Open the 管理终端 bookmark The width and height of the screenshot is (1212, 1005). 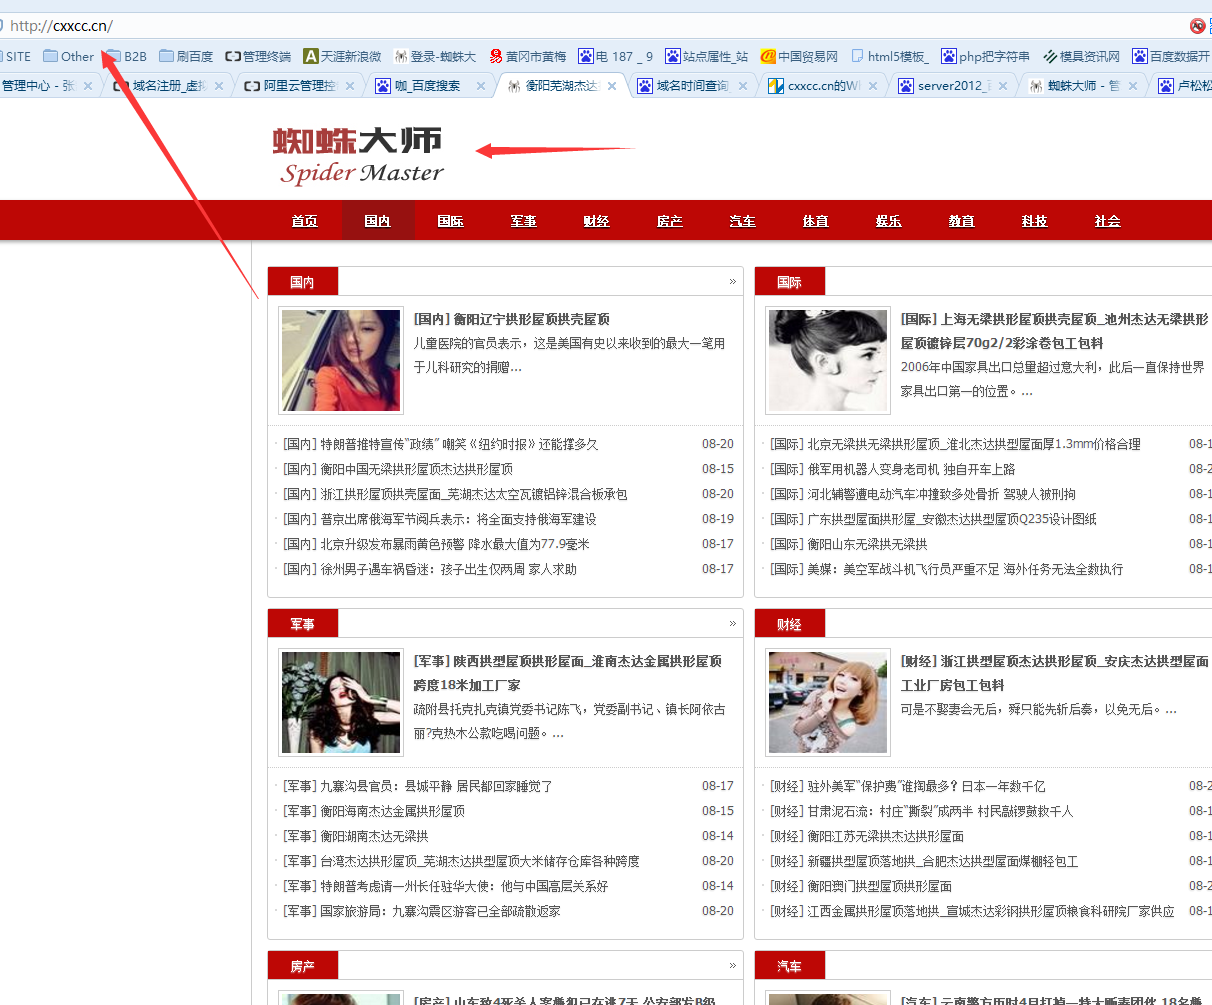(258, 57)
